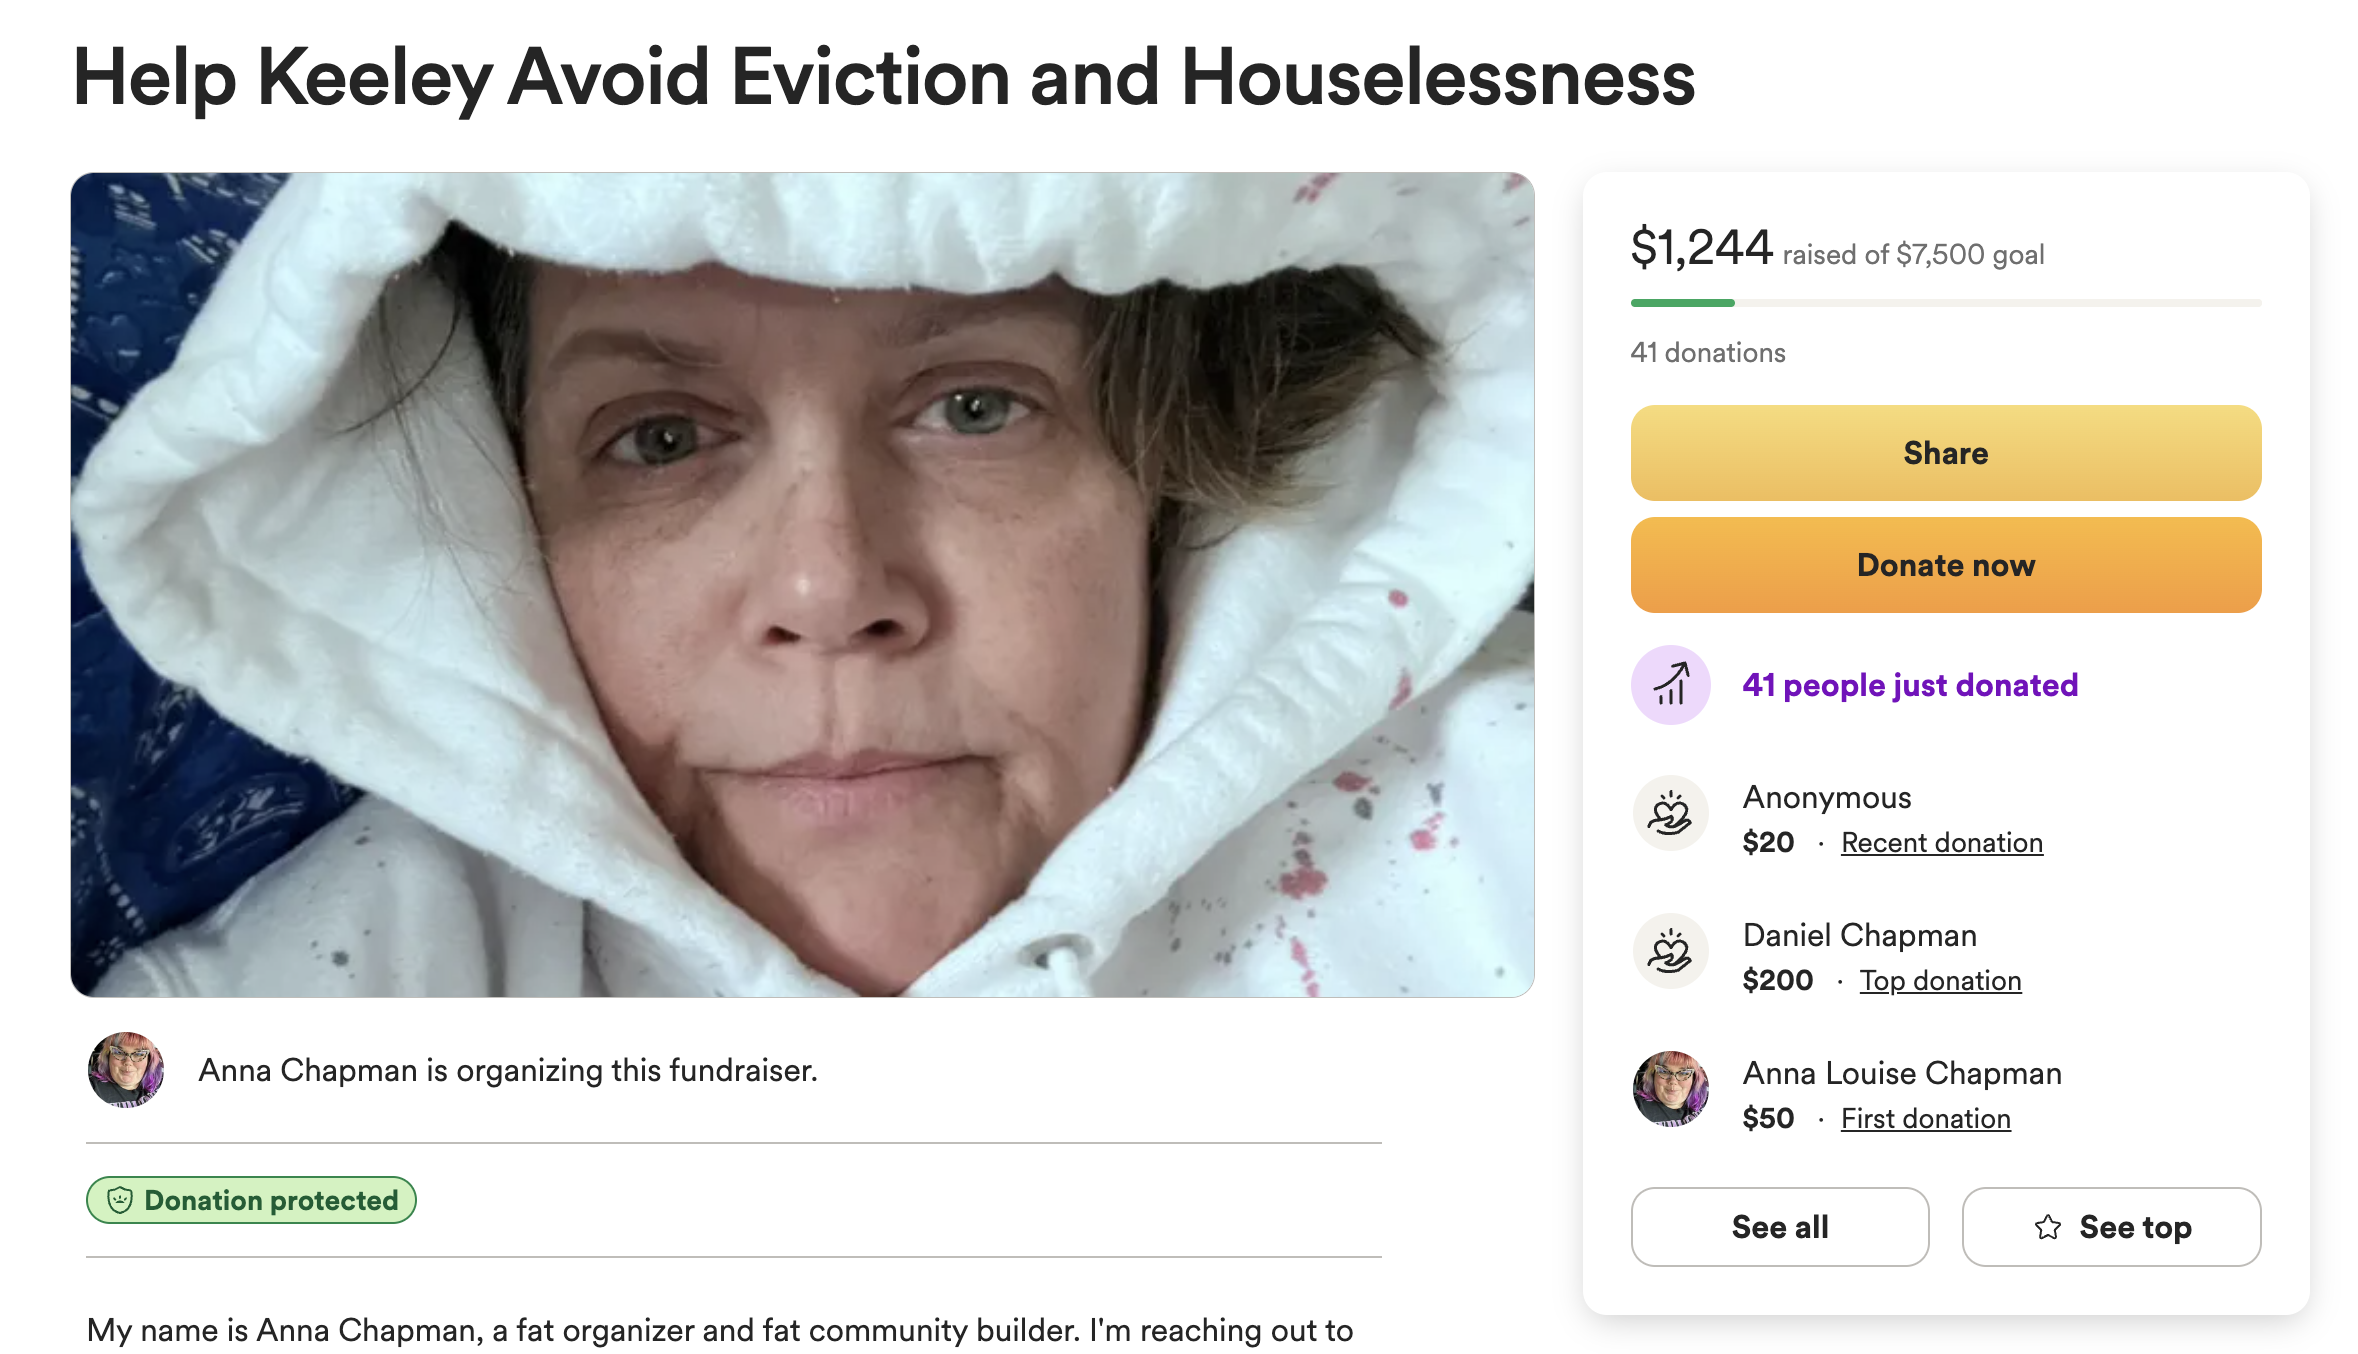Open the Top donation link
Image resolution: width=2358 pixels, height=1354 pixels.
point(1940,981)
